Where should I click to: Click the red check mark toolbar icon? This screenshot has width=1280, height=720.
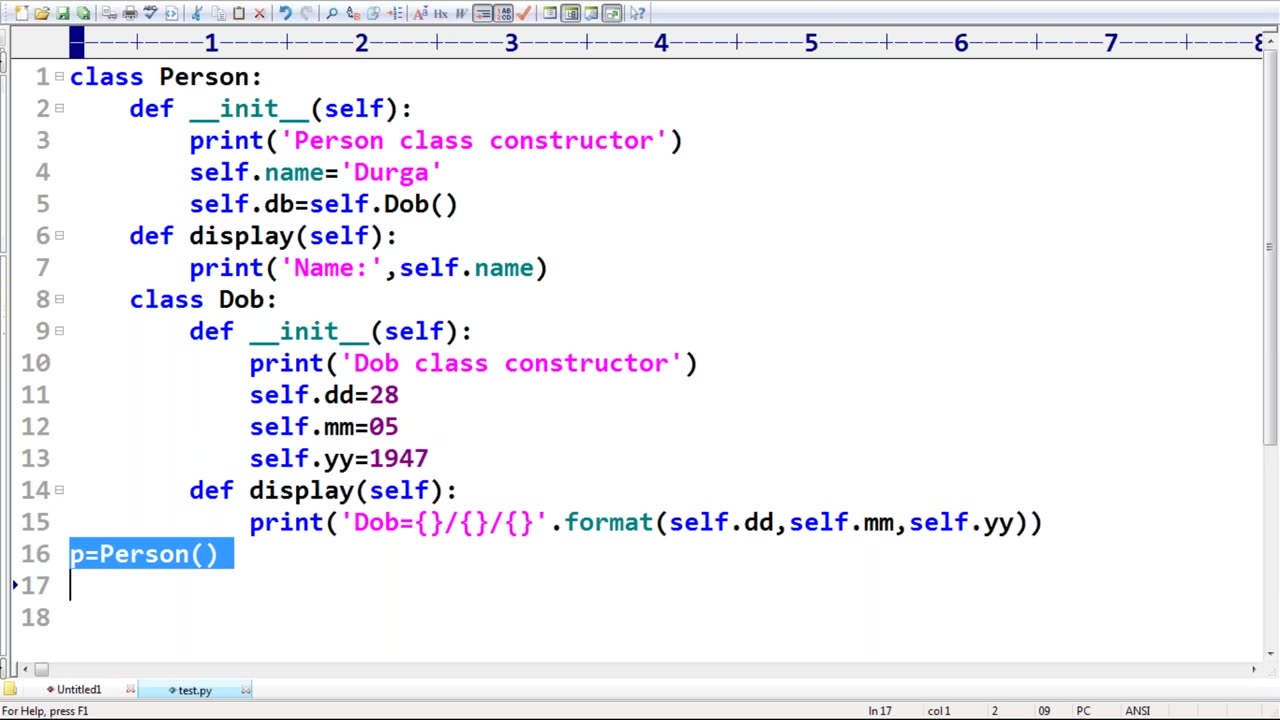click(x=523, y=13)
